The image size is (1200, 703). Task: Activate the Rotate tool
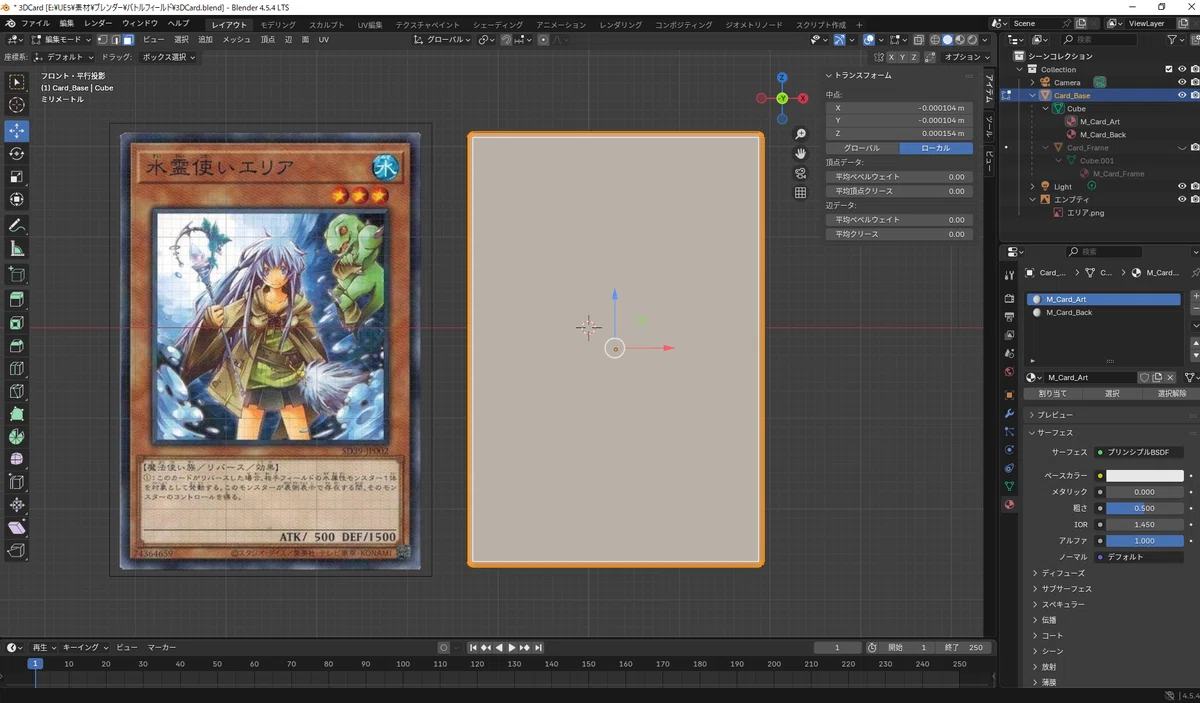click(x=16, y=154)
